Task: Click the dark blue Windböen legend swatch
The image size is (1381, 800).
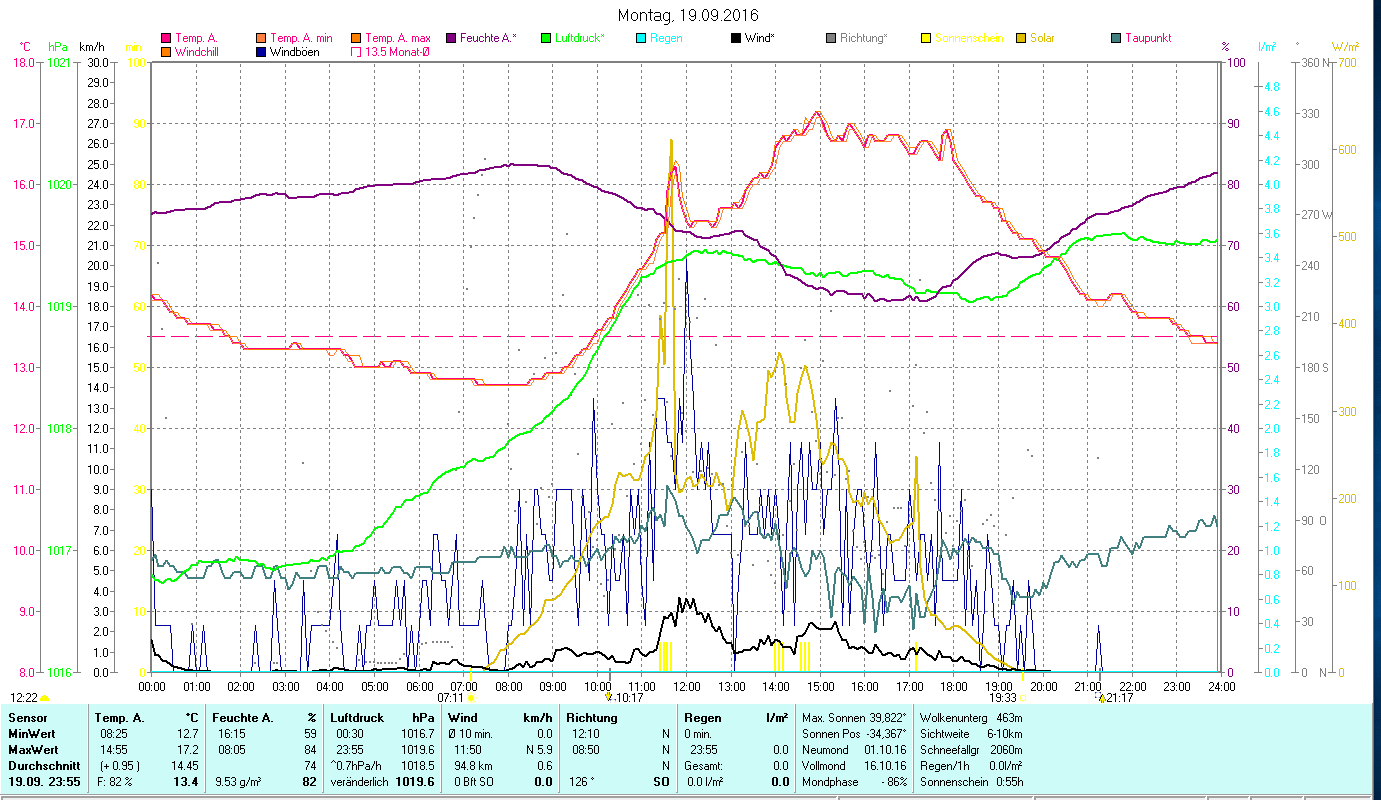Action: click(x=261, y=51)
